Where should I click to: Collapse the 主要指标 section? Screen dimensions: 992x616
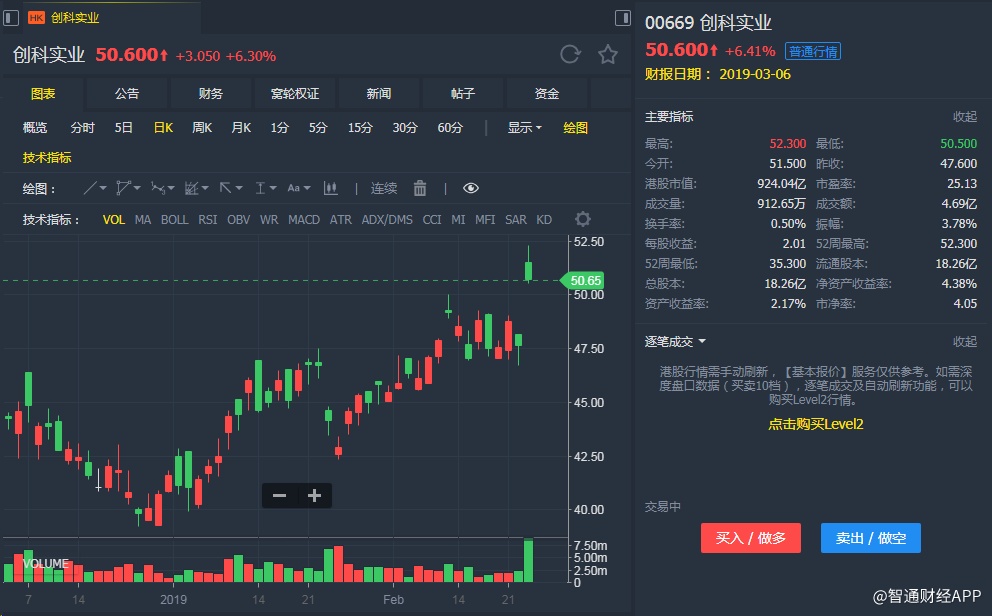(965, 116)
